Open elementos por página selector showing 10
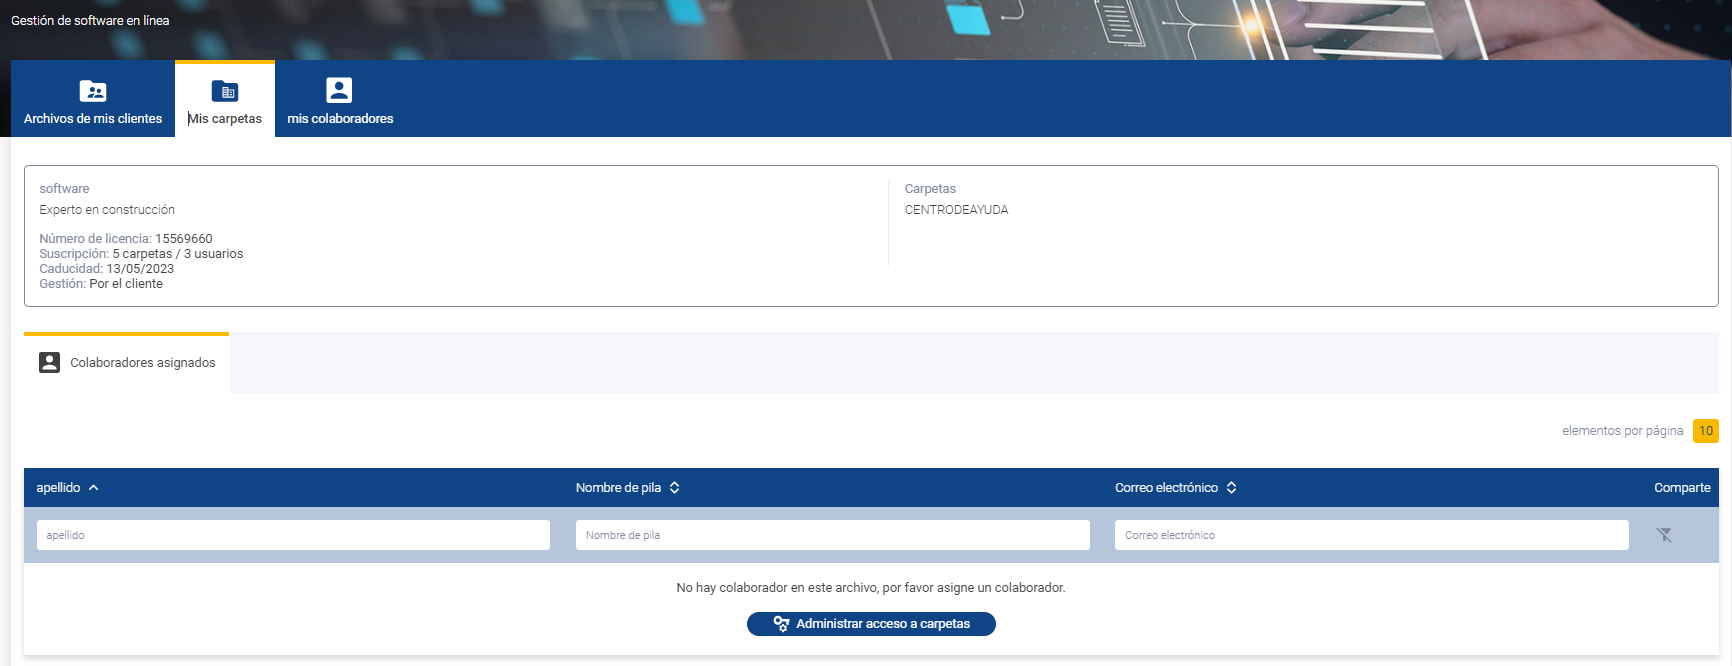Screen dimensions: 1732x666 (x=1706, y=431)
